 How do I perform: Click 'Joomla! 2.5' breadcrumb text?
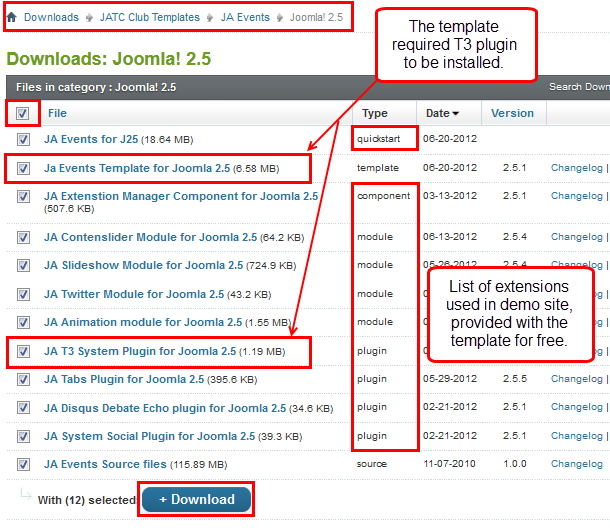click(x=316, y=18)
